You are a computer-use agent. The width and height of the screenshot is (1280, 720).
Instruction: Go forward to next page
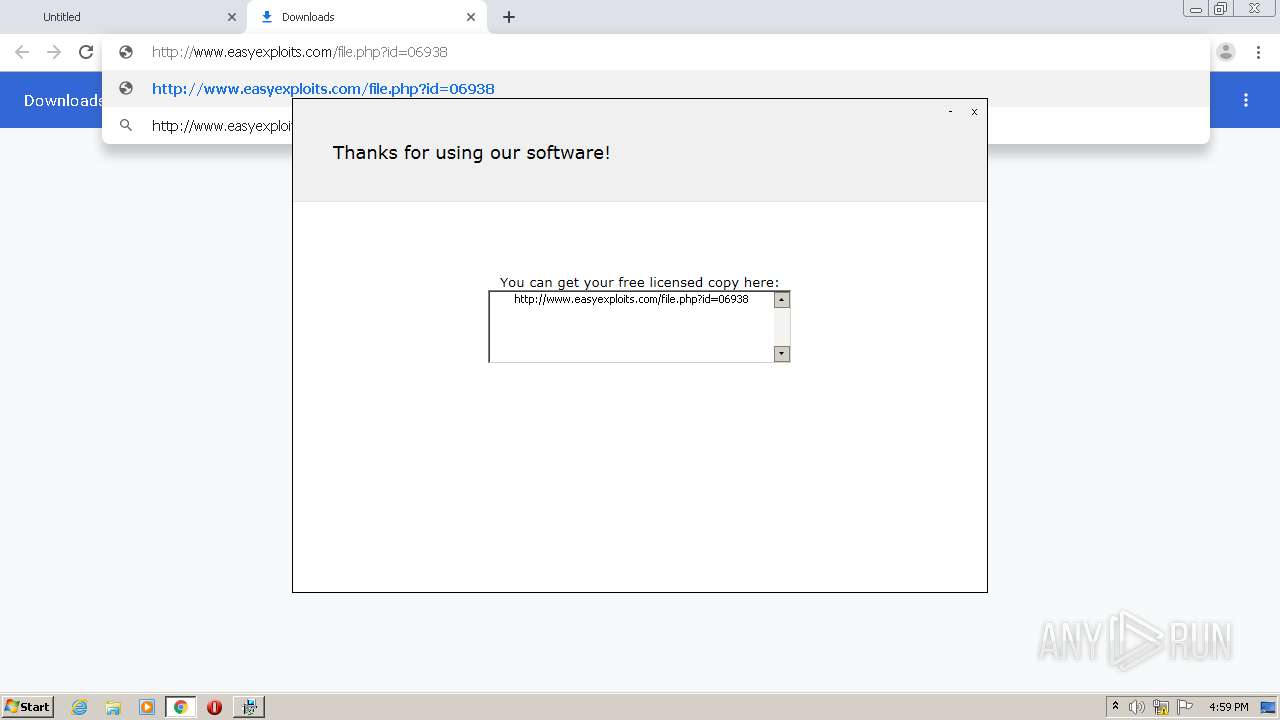pos(54,52)
